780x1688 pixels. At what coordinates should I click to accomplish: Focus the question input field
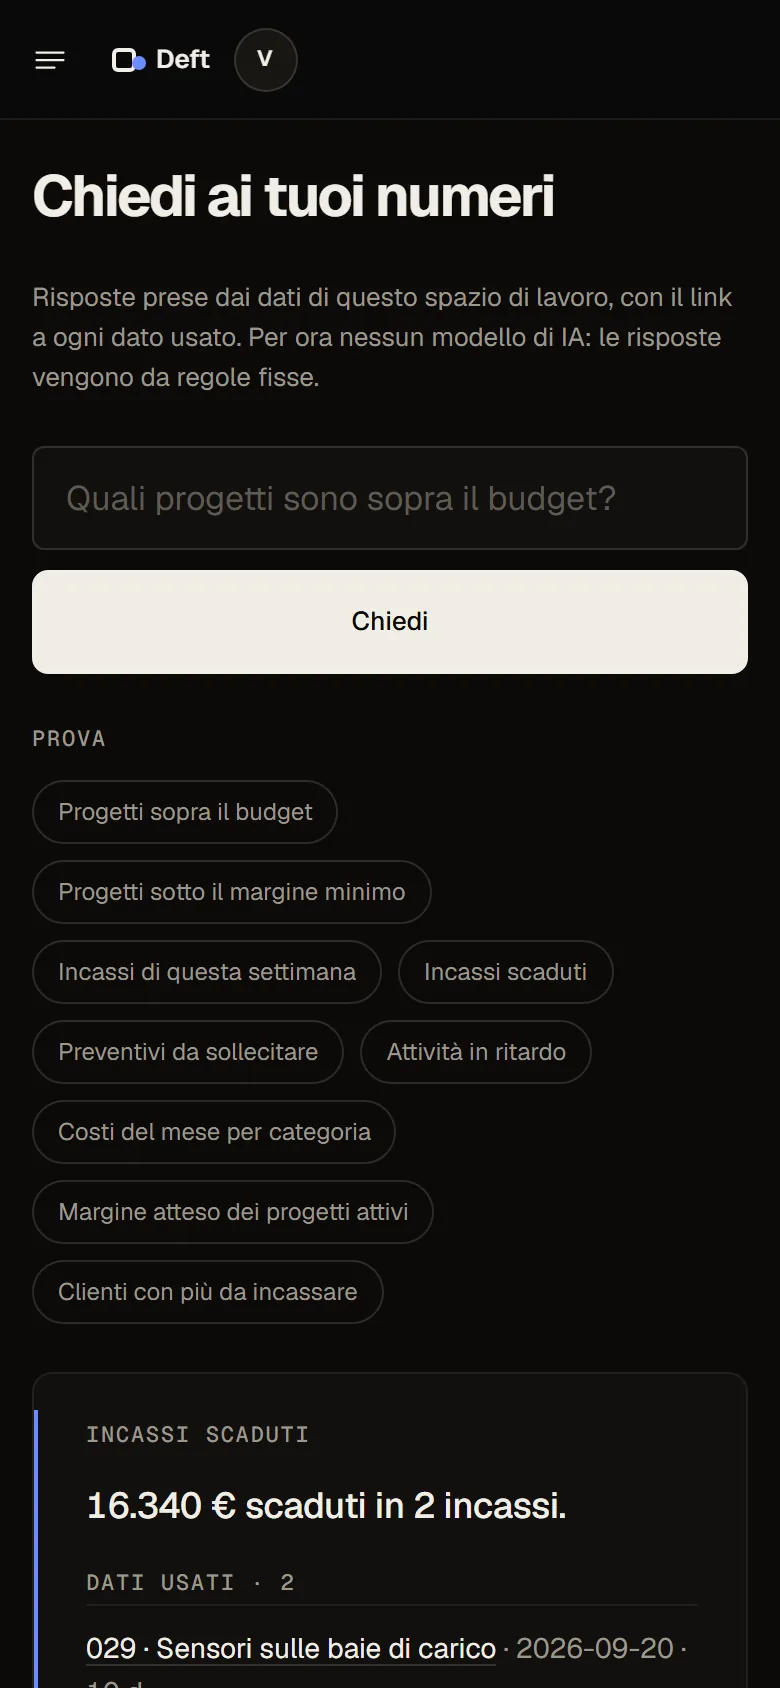[390, 498]
